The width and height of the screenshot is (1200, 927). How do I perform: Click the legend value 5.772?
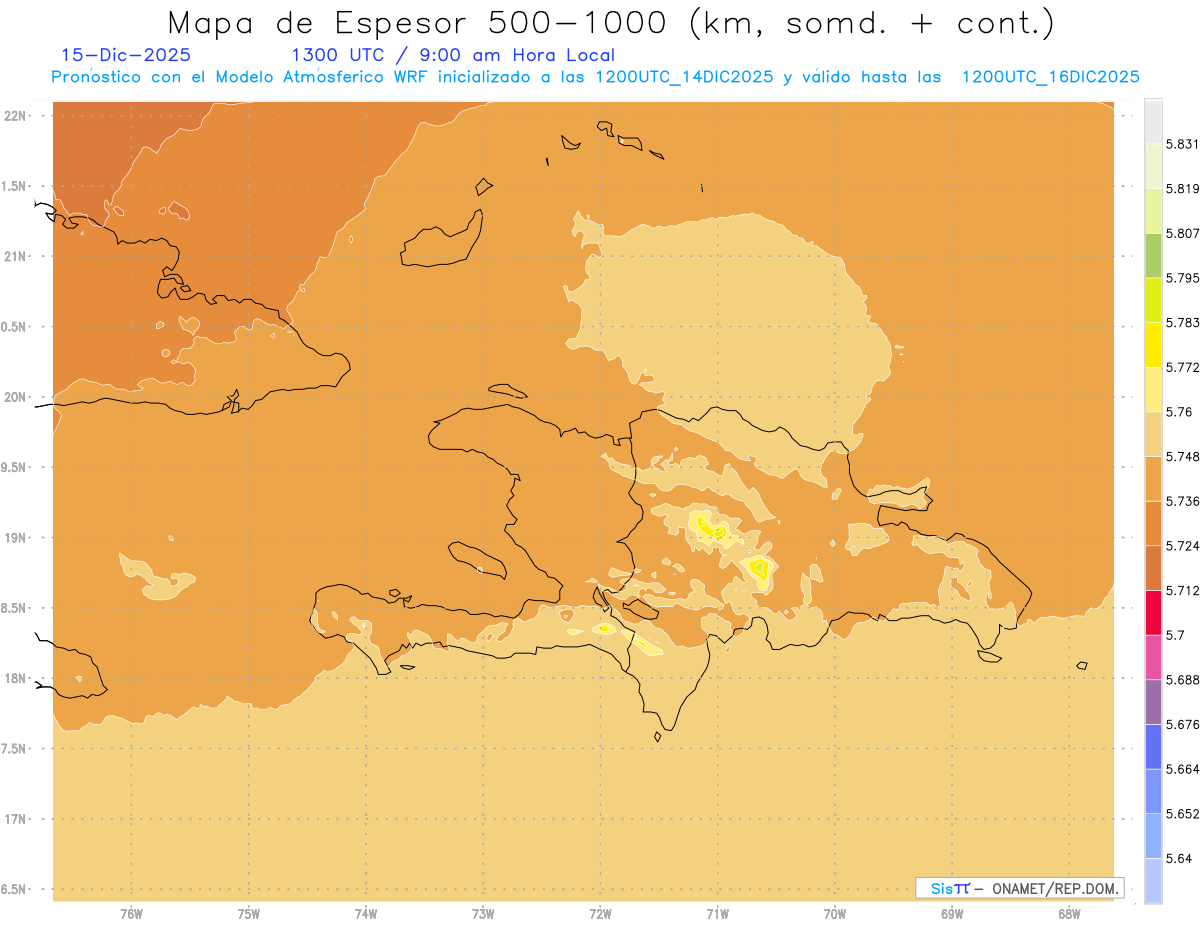[x=1182, y=368]
